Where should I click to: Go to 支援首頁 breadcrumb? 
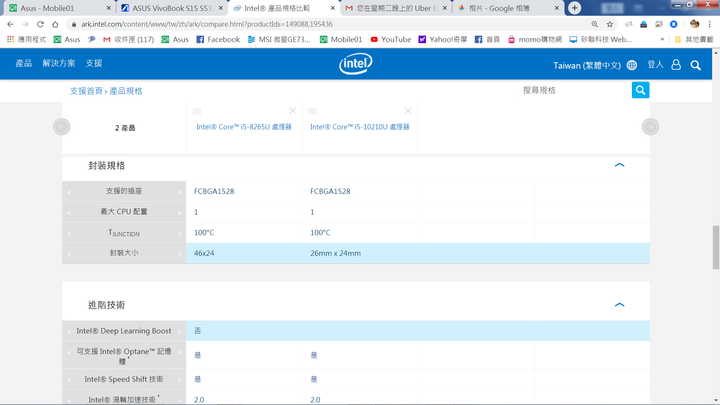point(86,91)
